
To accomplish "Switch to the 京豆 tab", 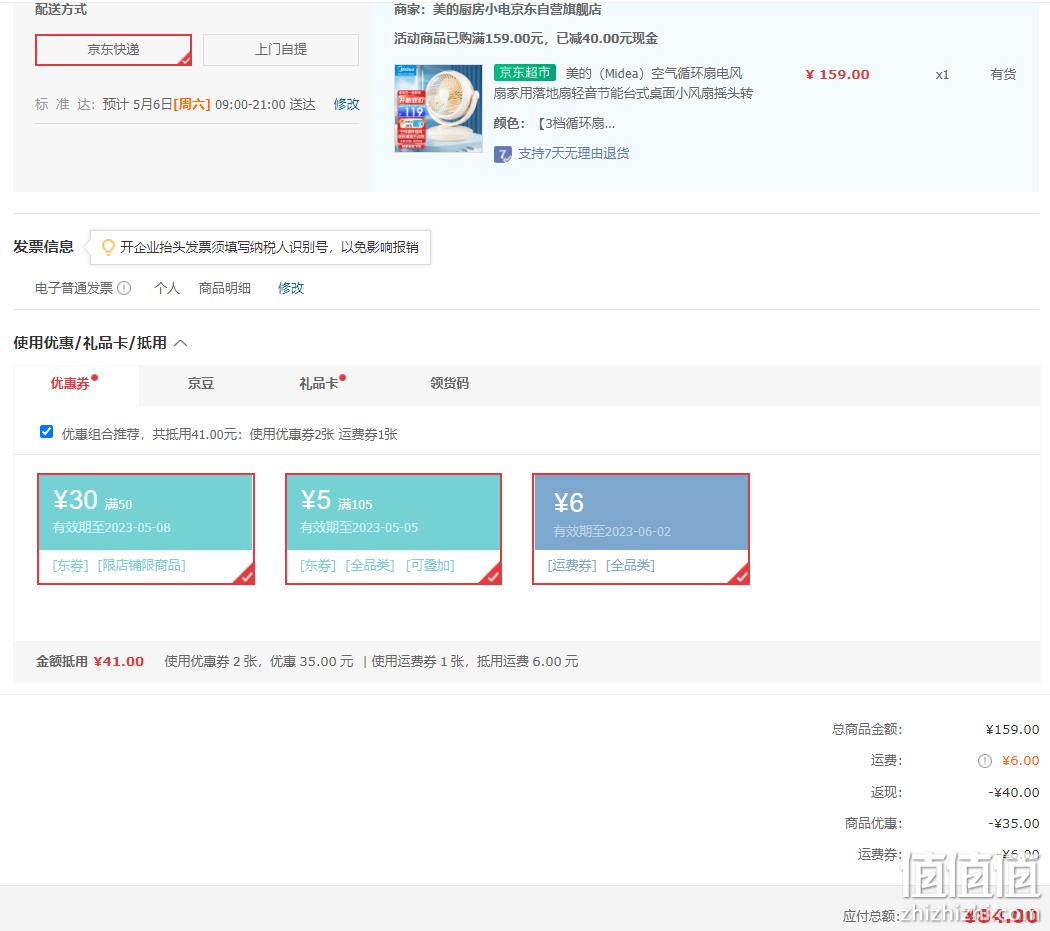I will [x=201, y=384].
